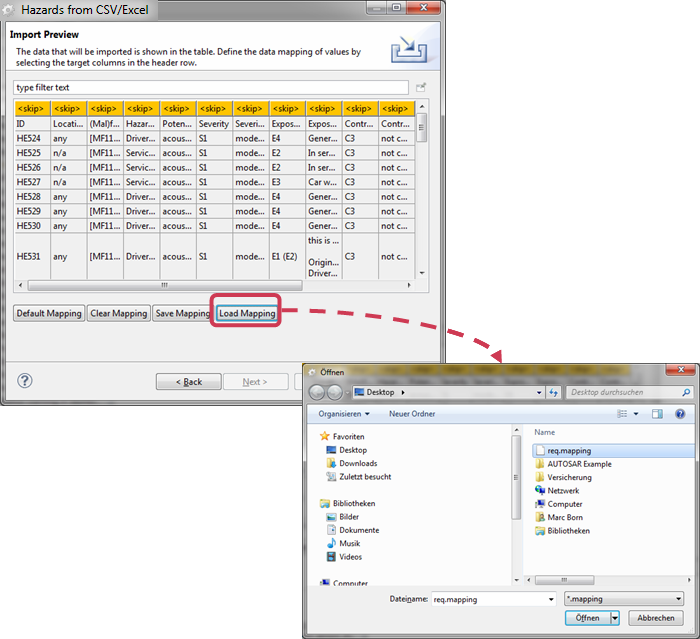
Task: Click the view mode icon in Öffnen toolbar
Action: (622, 414)
